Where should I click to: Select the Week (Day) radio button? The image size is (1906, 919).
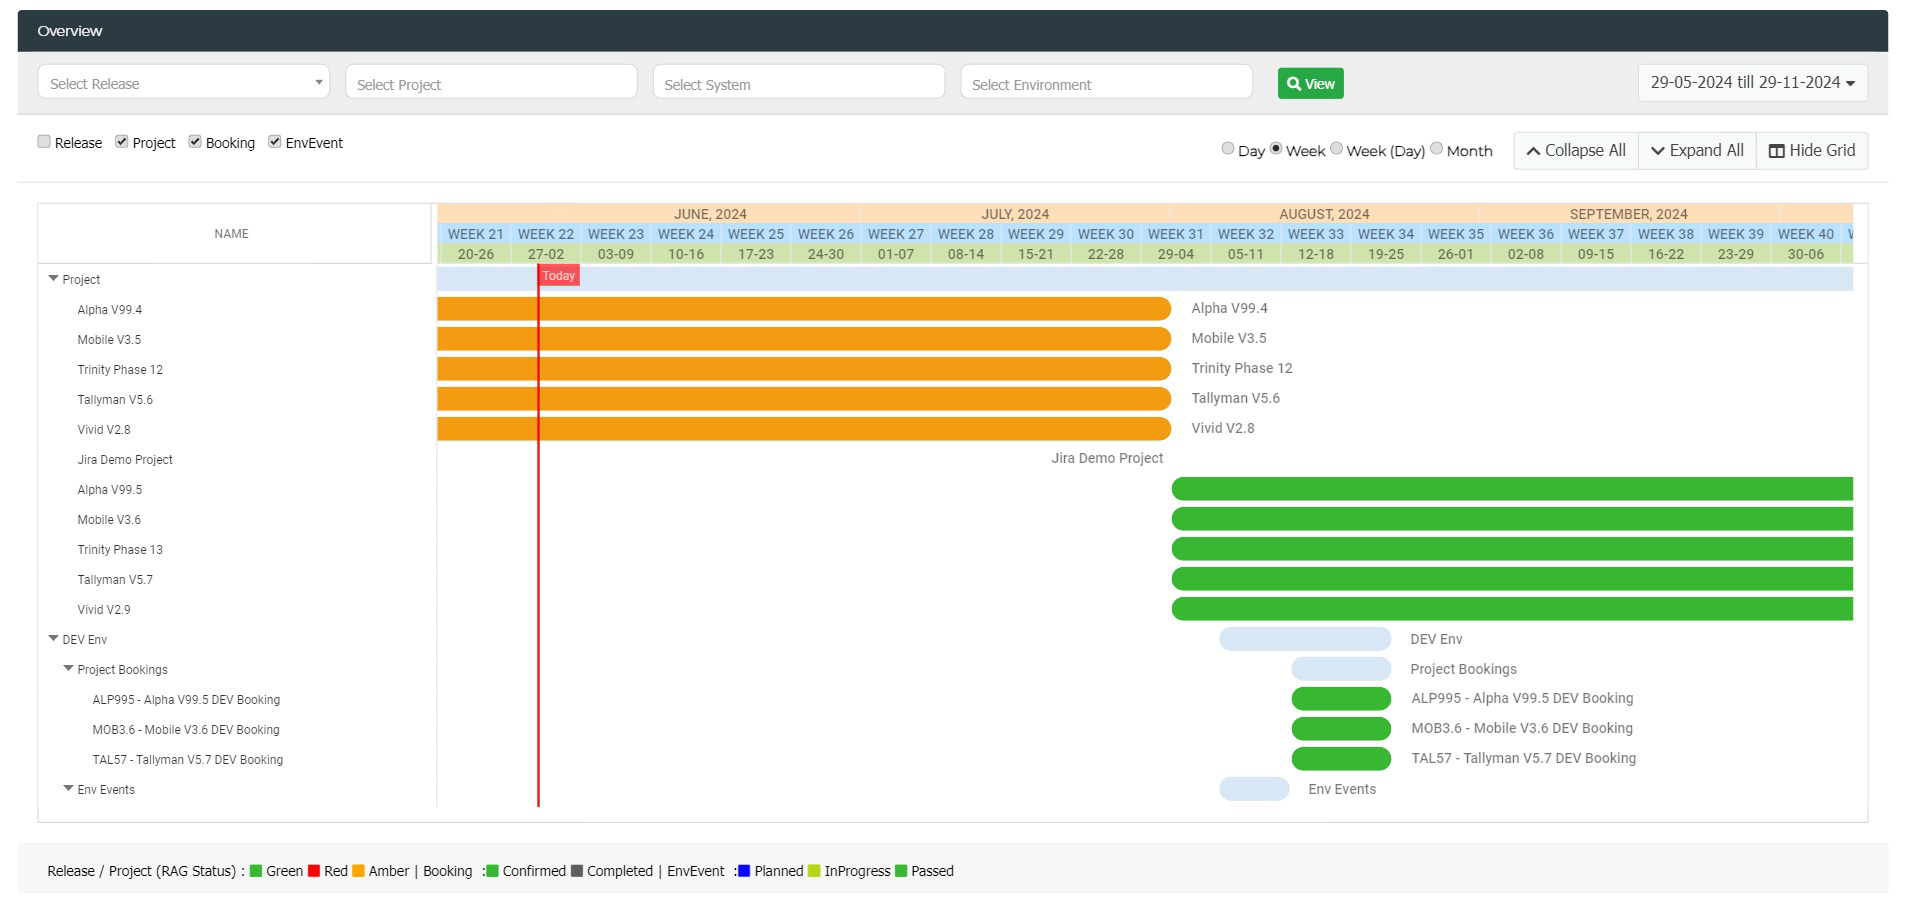(1336, 149)
